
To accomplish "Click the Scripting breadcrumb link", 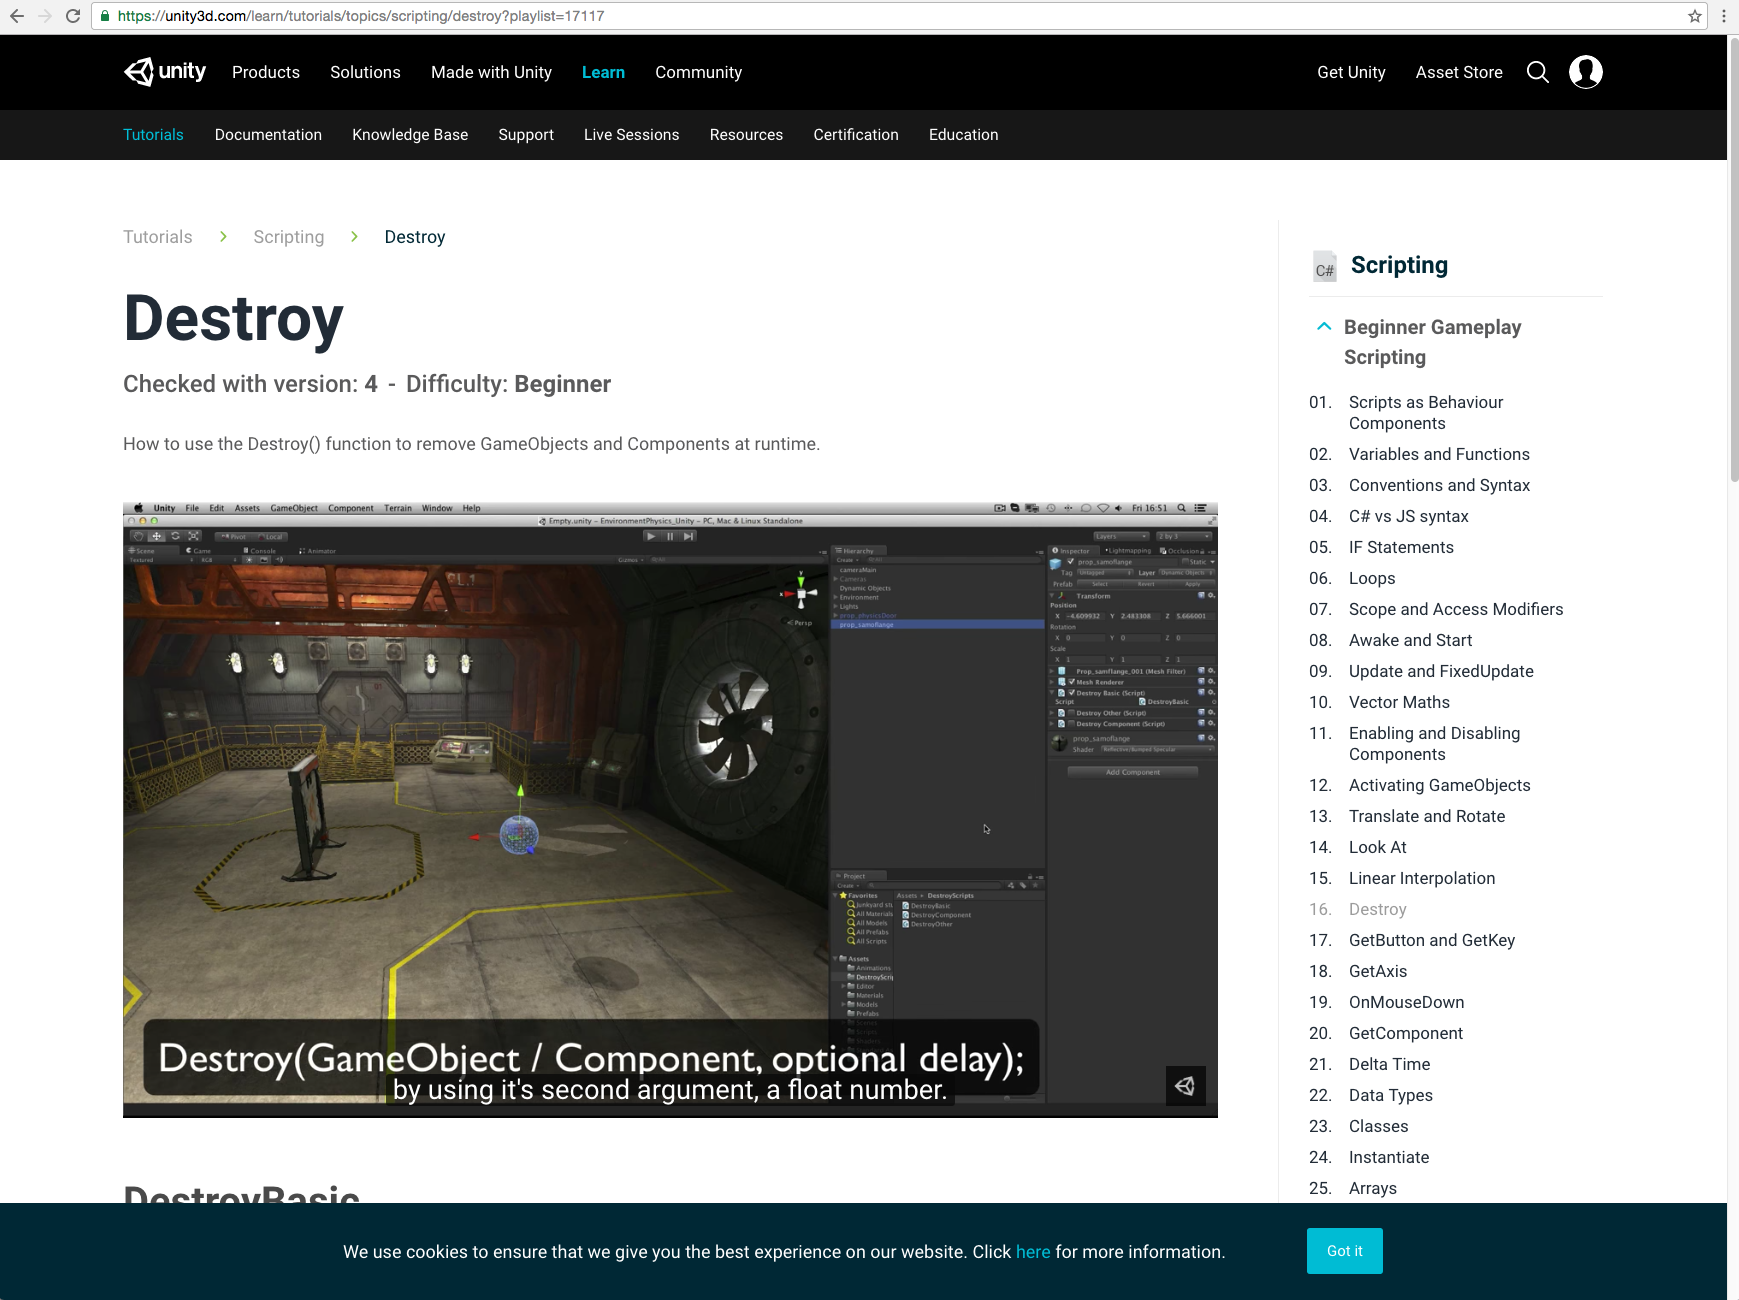I will coord(288,237).
